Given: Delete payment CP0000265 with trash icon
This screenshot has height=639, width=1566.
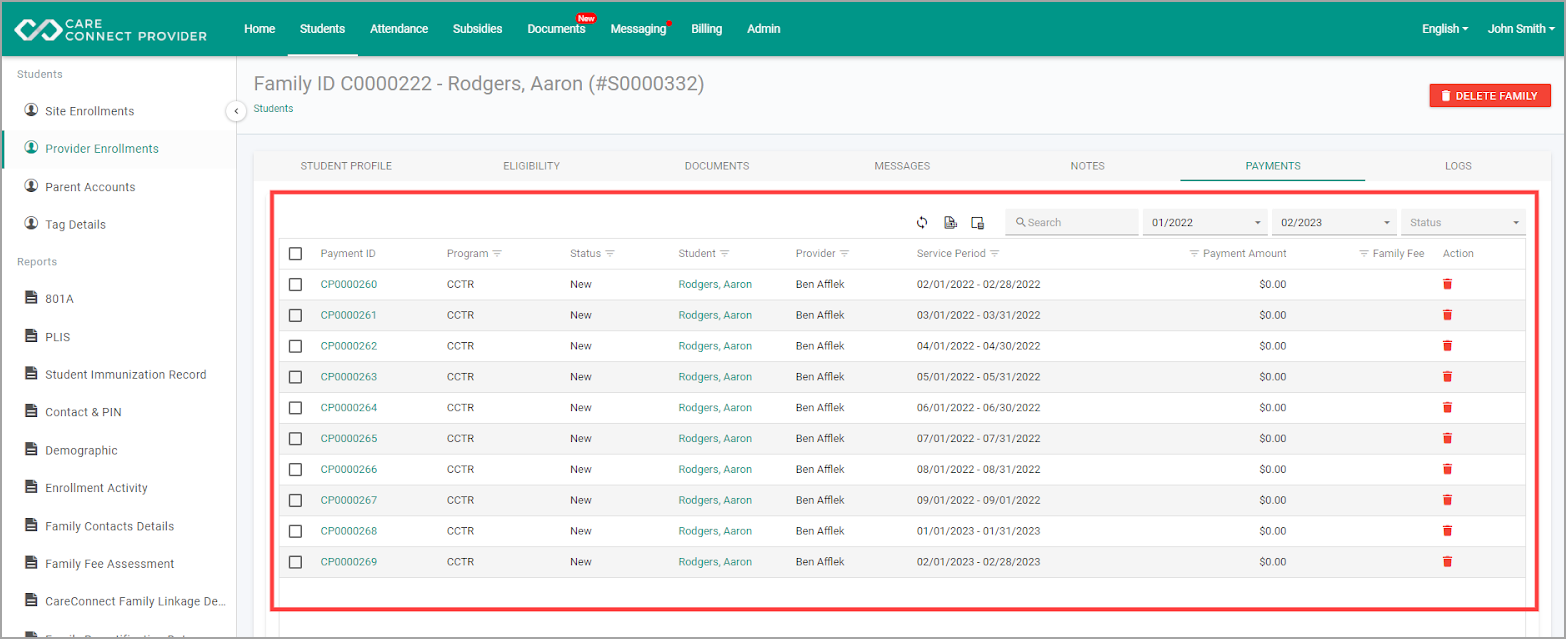Looking at the screenshot, I should click(1447, 438).
